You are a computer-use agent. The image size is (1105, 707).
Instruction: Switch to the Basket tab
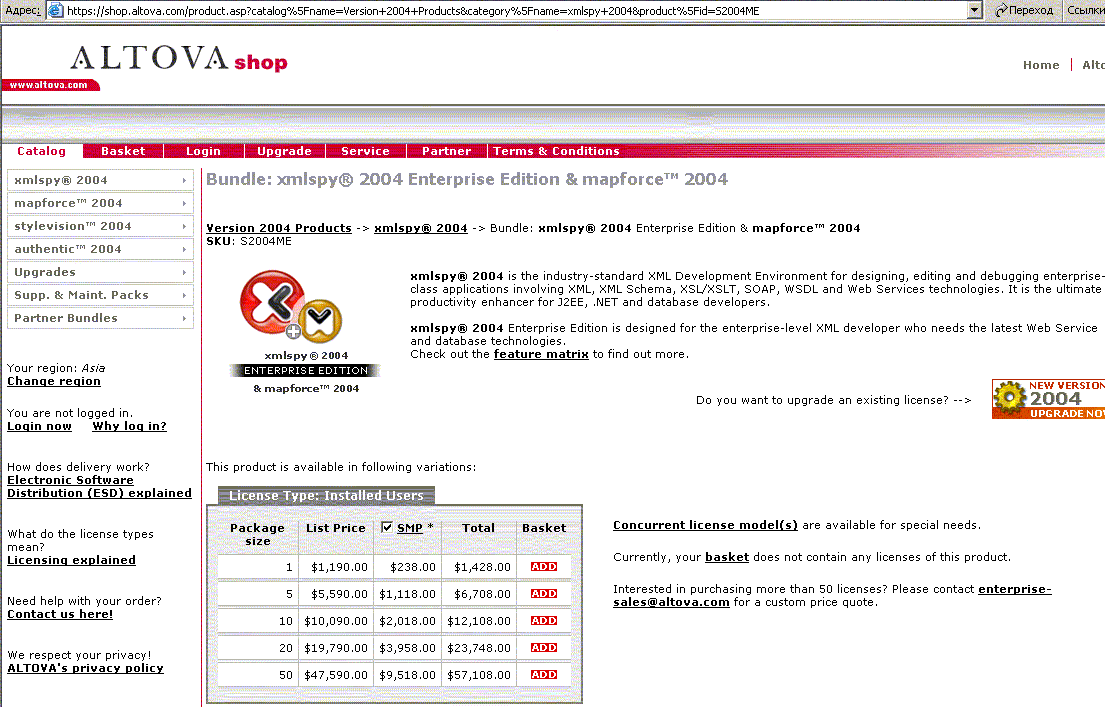click(123, 151)
